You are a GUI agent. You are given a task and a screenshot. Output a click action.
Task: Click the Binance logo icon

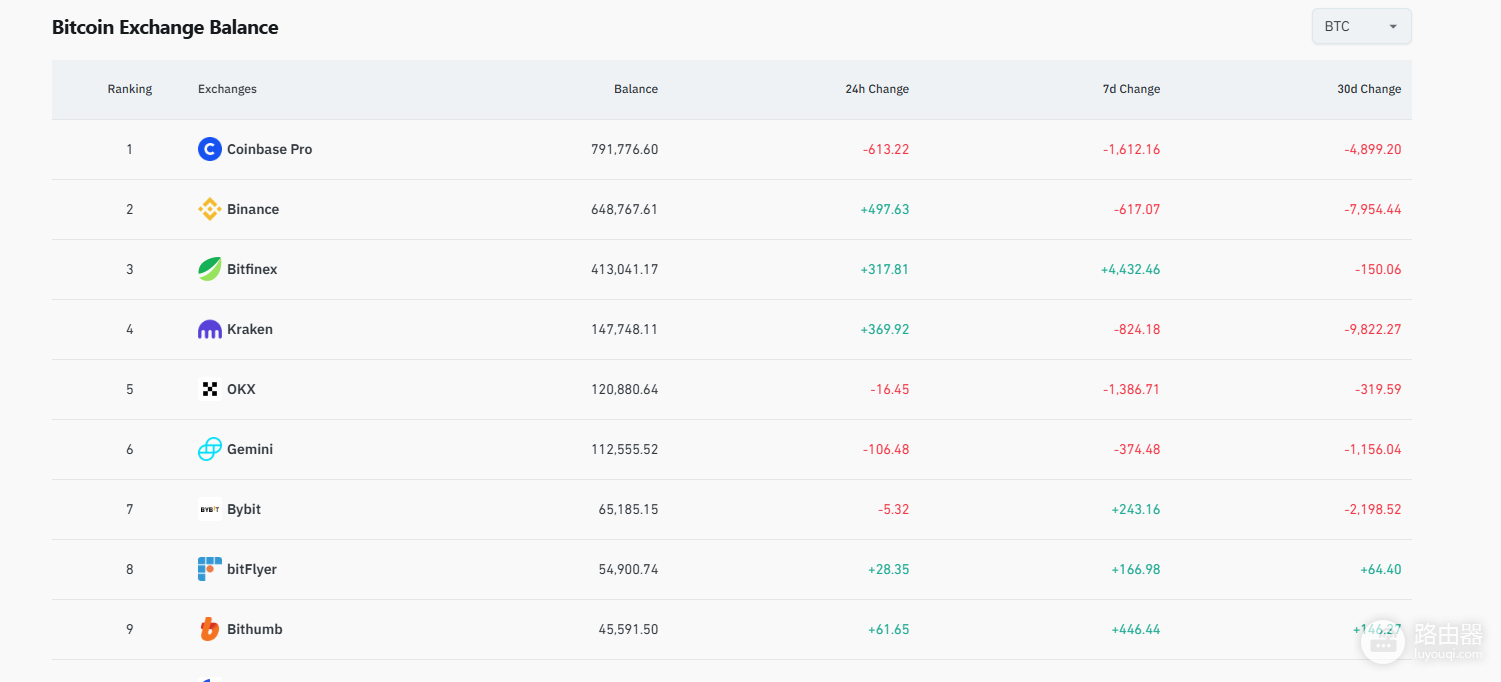209,209
